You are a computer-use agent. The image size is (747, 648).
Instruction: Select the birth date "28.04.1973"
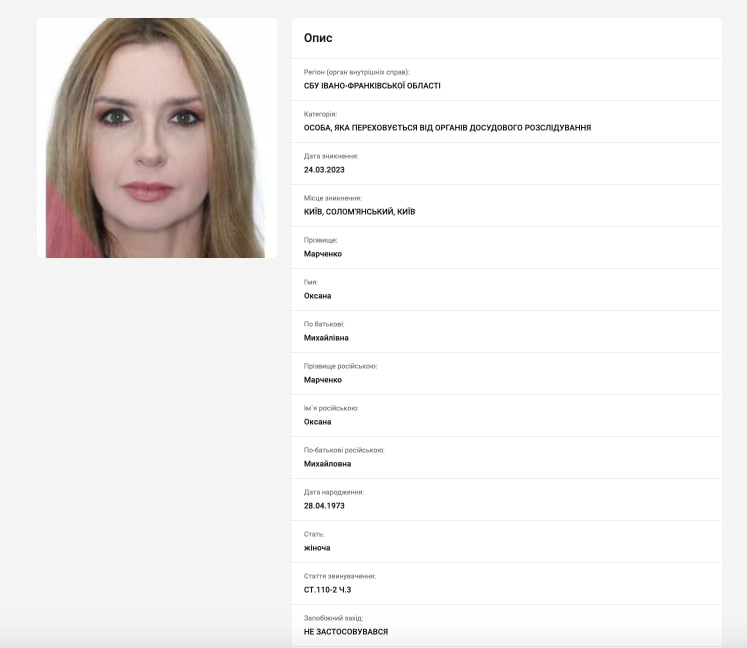tap(324, 506)
